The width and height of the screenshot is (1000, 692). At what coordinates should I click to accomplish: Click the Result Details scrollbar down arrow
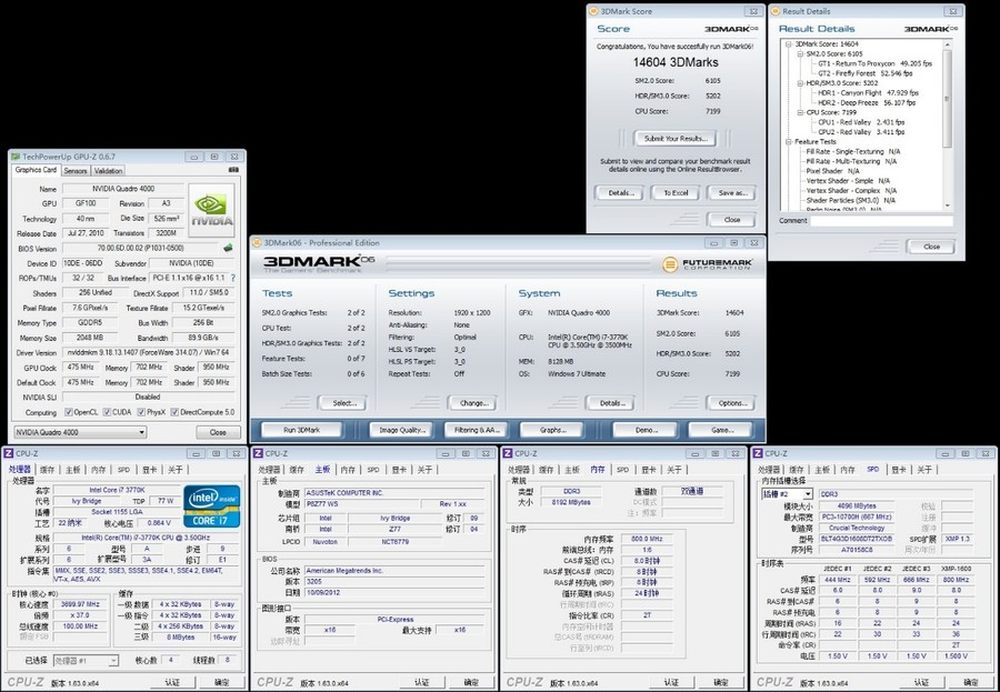pyautogui.click(x=947, y=206)
